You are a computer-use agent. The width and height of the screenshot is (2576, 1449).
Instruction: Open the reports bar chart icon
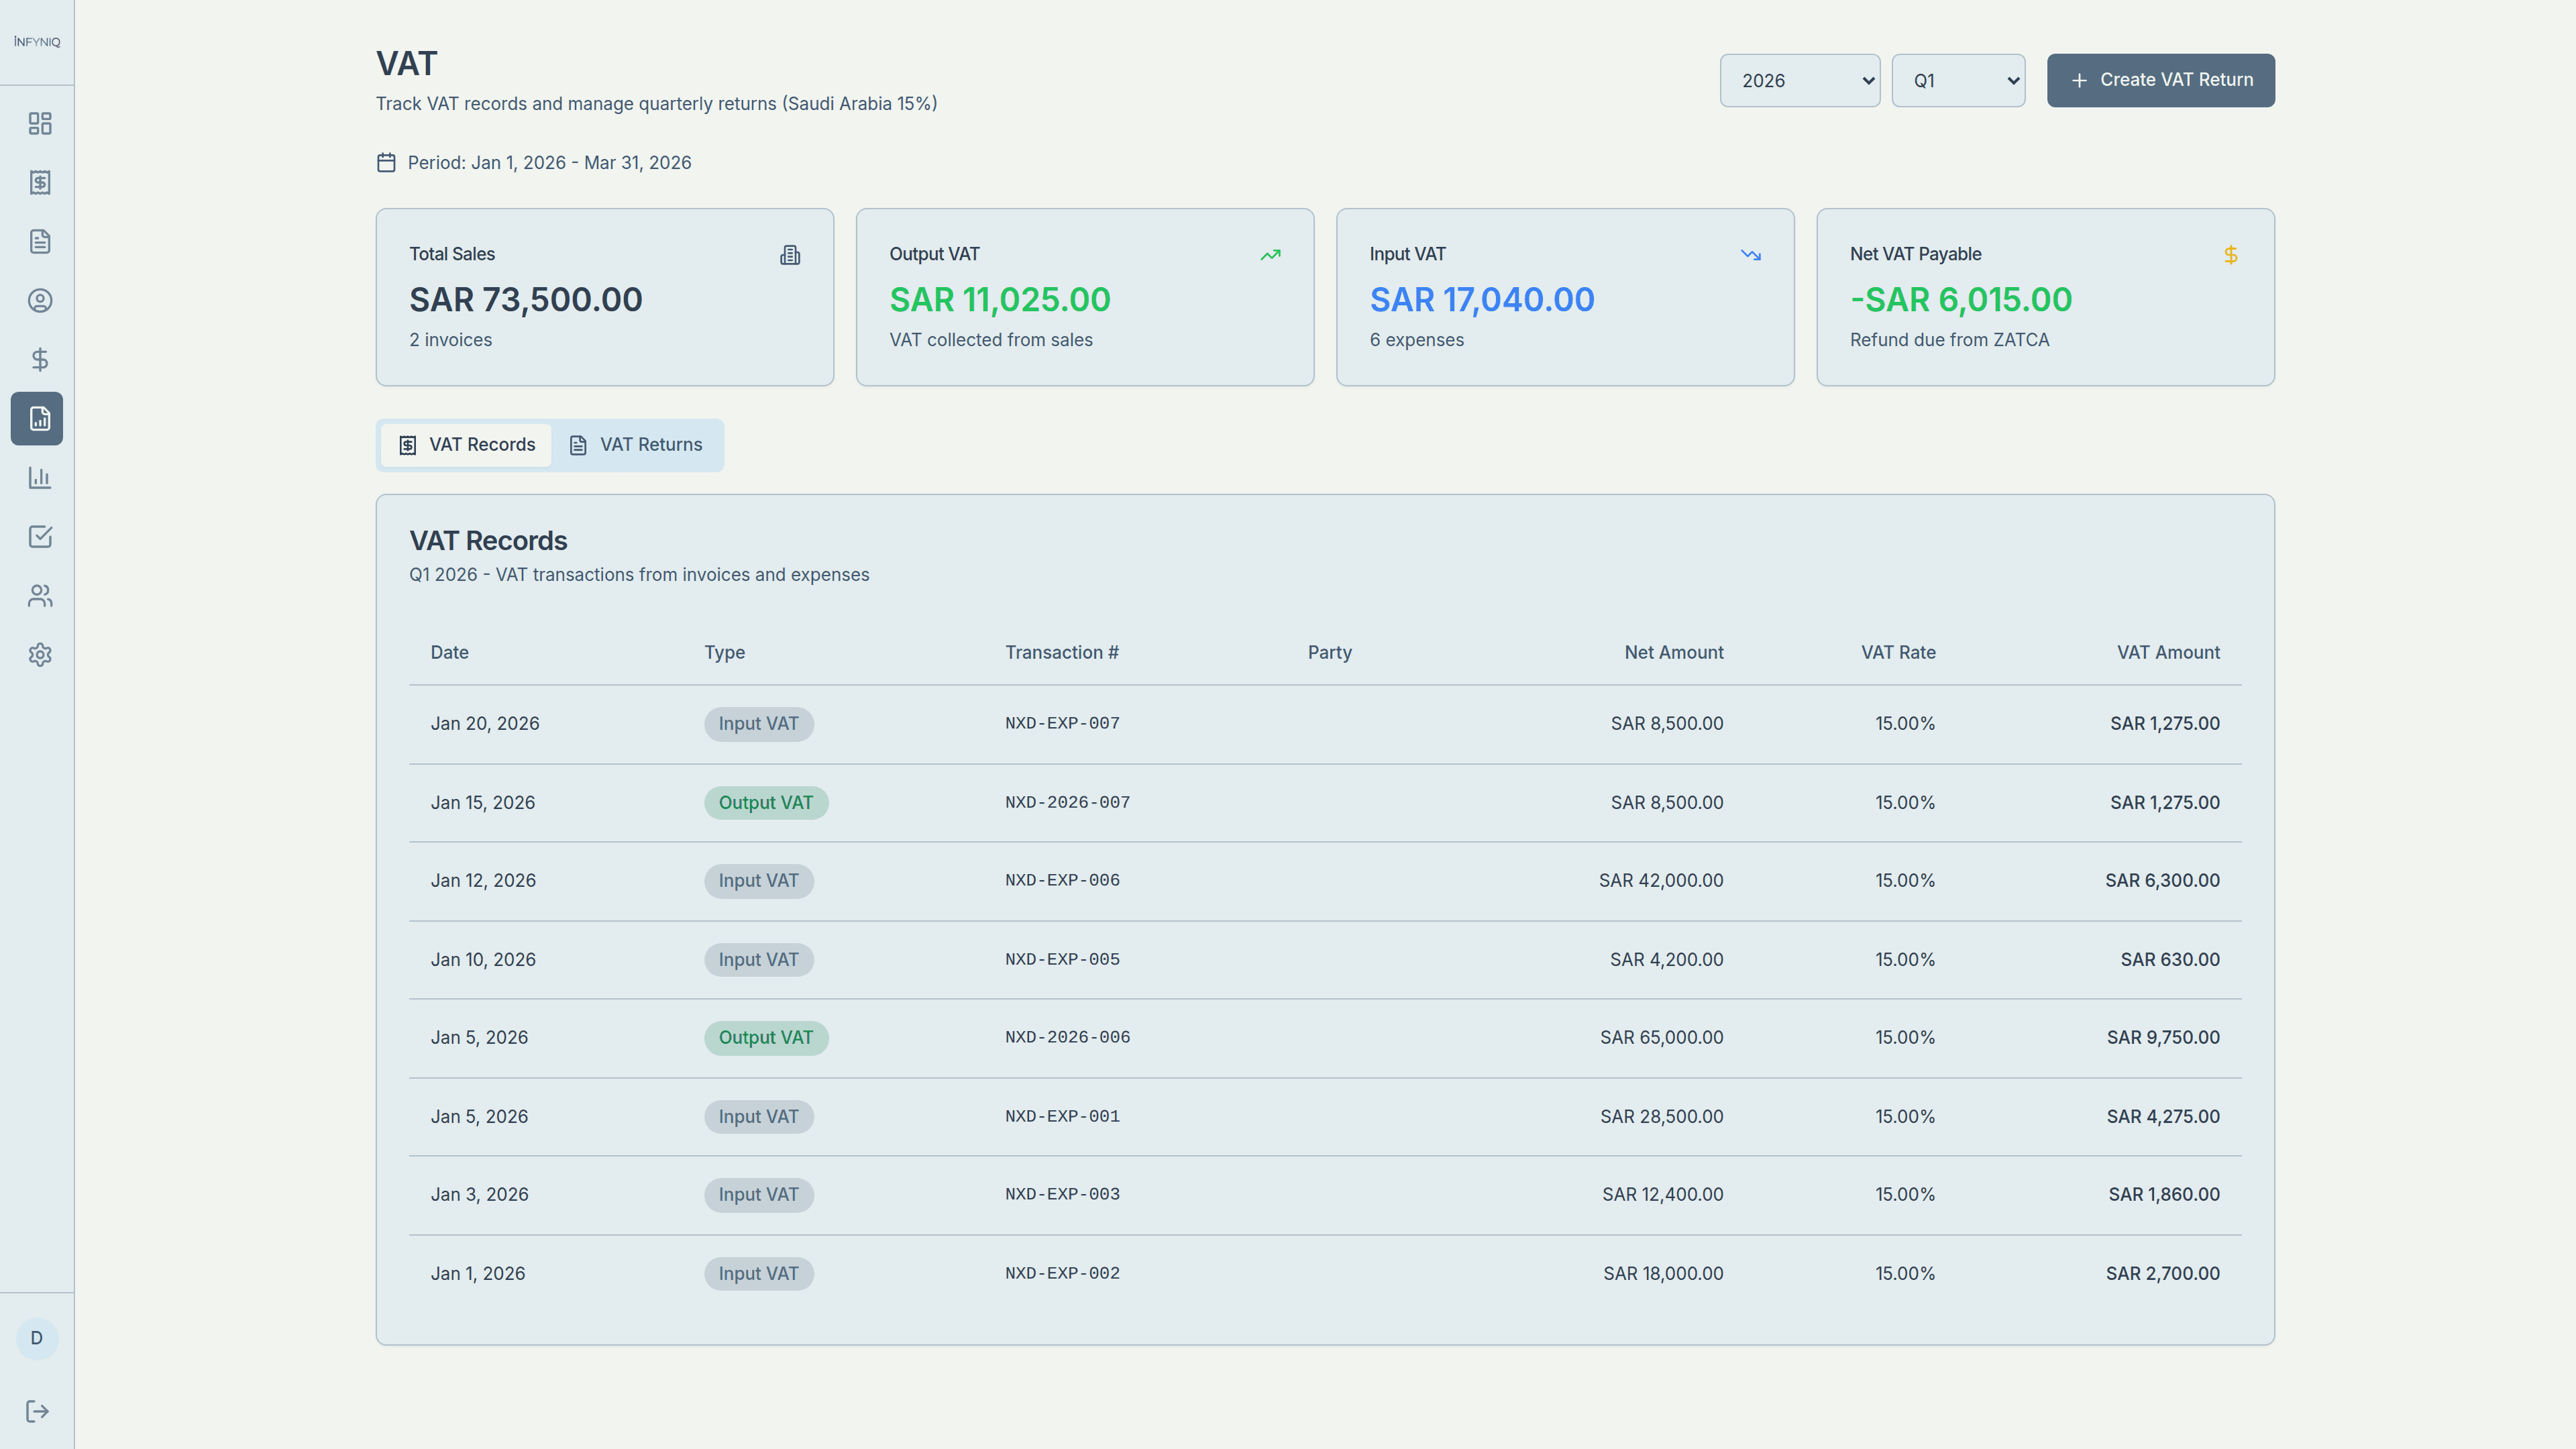click(x=40, y=478)
